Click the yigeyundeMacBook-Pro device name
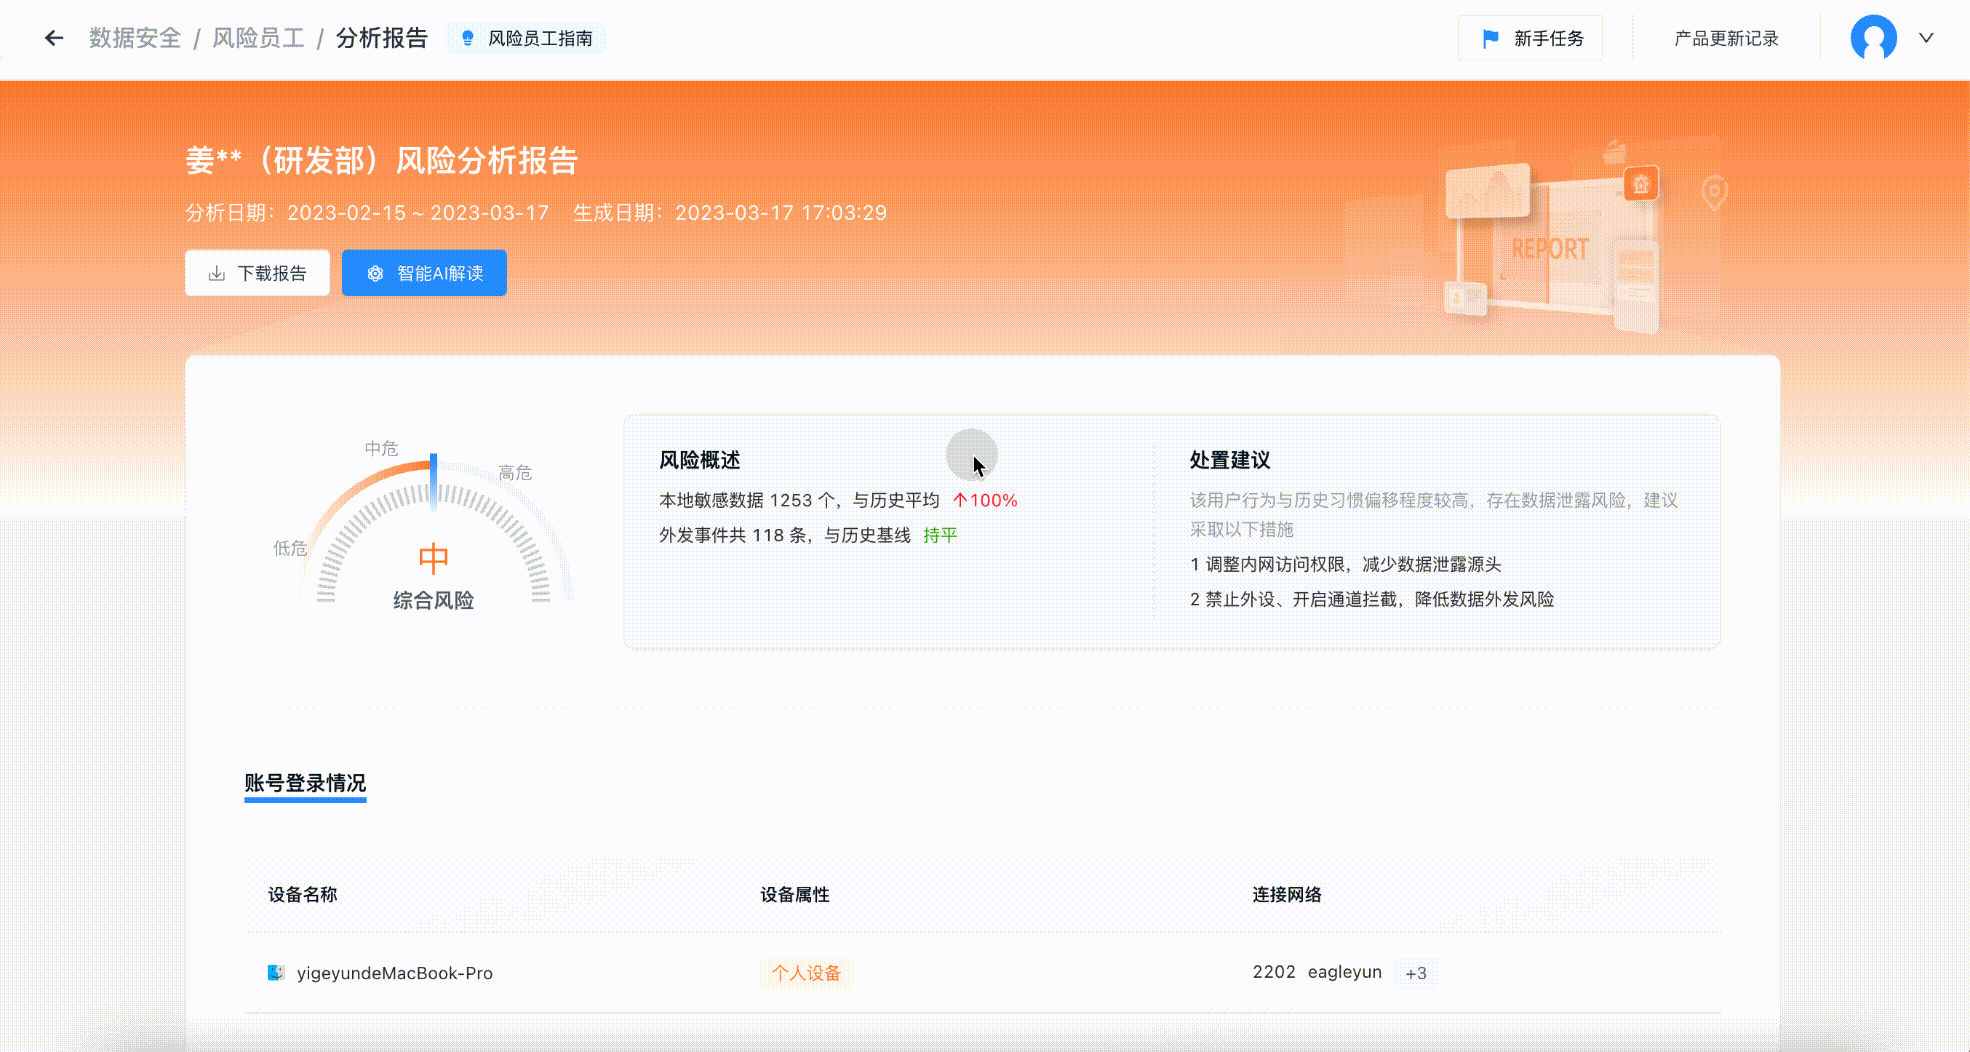This screenshot has width=1970, height=1052. coord(394,973)
